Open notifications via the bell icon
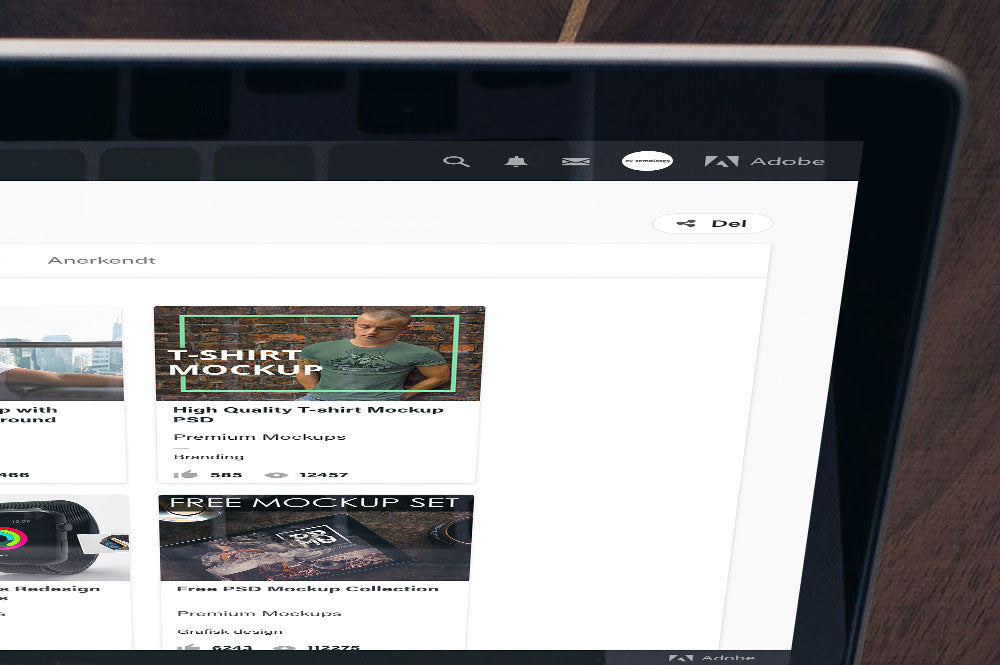 coord(516,160)
